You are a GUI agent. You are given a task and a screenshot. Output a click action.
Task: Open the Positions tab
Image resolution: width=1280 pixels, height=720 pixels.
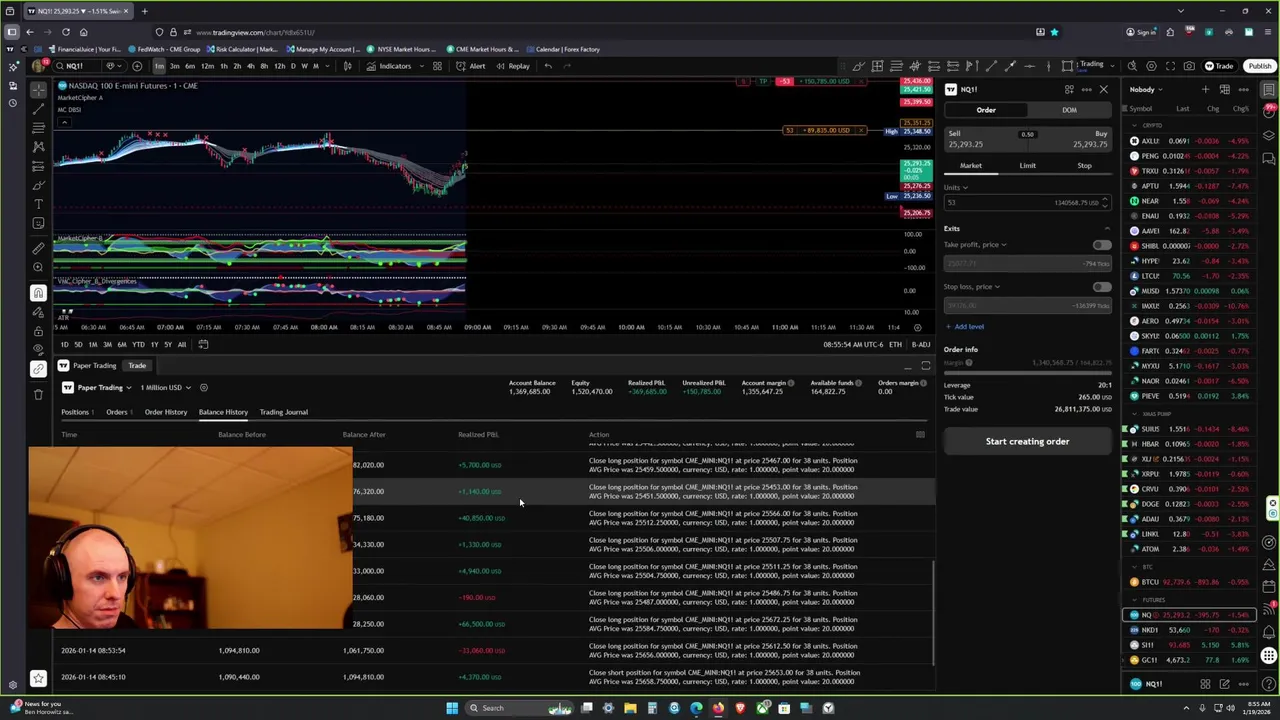point(77,412)
